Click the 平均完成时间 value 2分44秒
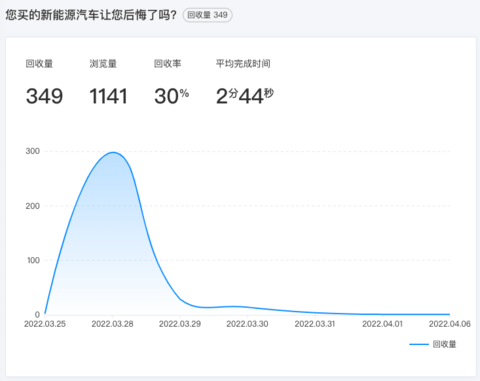The height and width of the screenshot is (381, 480). (245, 96)
